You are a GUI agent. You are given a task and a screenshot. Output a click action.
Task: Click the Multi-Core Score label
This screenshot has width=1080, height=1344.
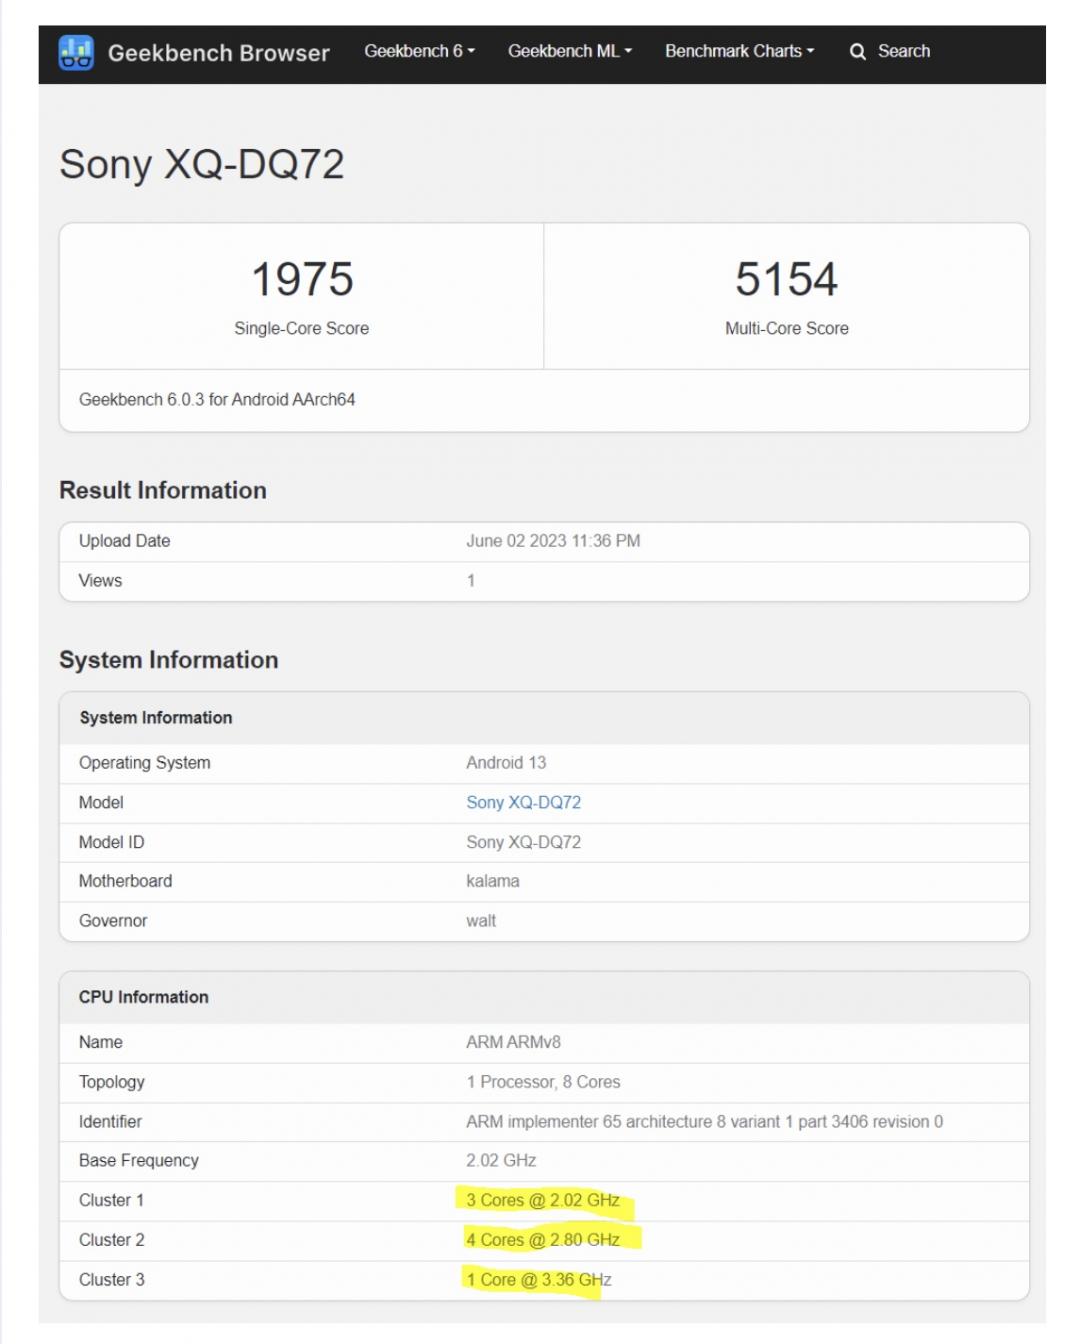tap(786, 328)
